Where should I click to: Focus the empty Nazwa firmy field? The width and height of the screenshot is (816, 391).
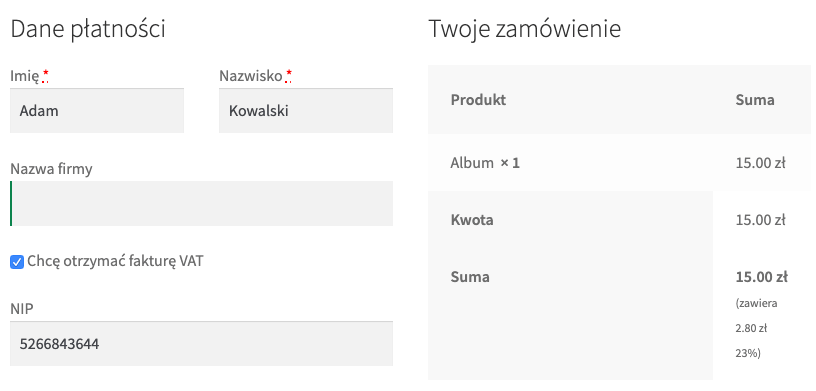201,204
